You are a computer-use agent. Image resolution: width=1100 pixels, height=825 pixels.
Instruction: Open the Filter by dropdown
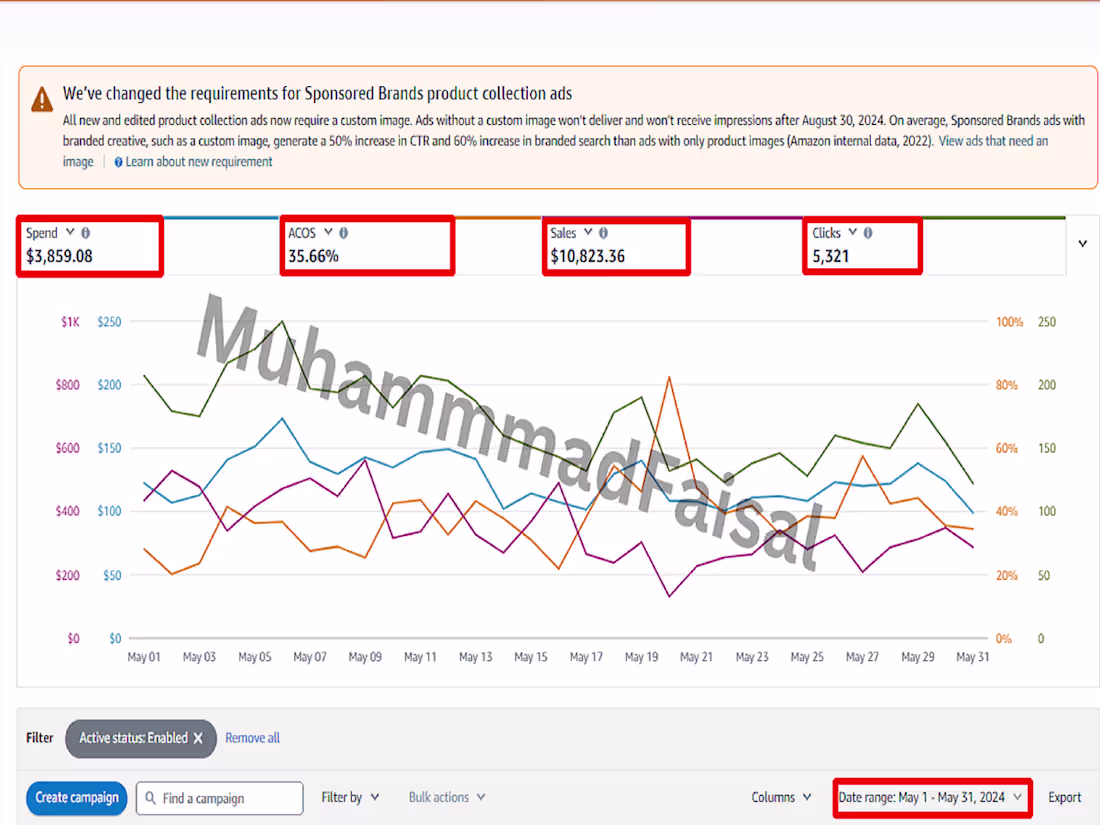[x=350, y=798]
